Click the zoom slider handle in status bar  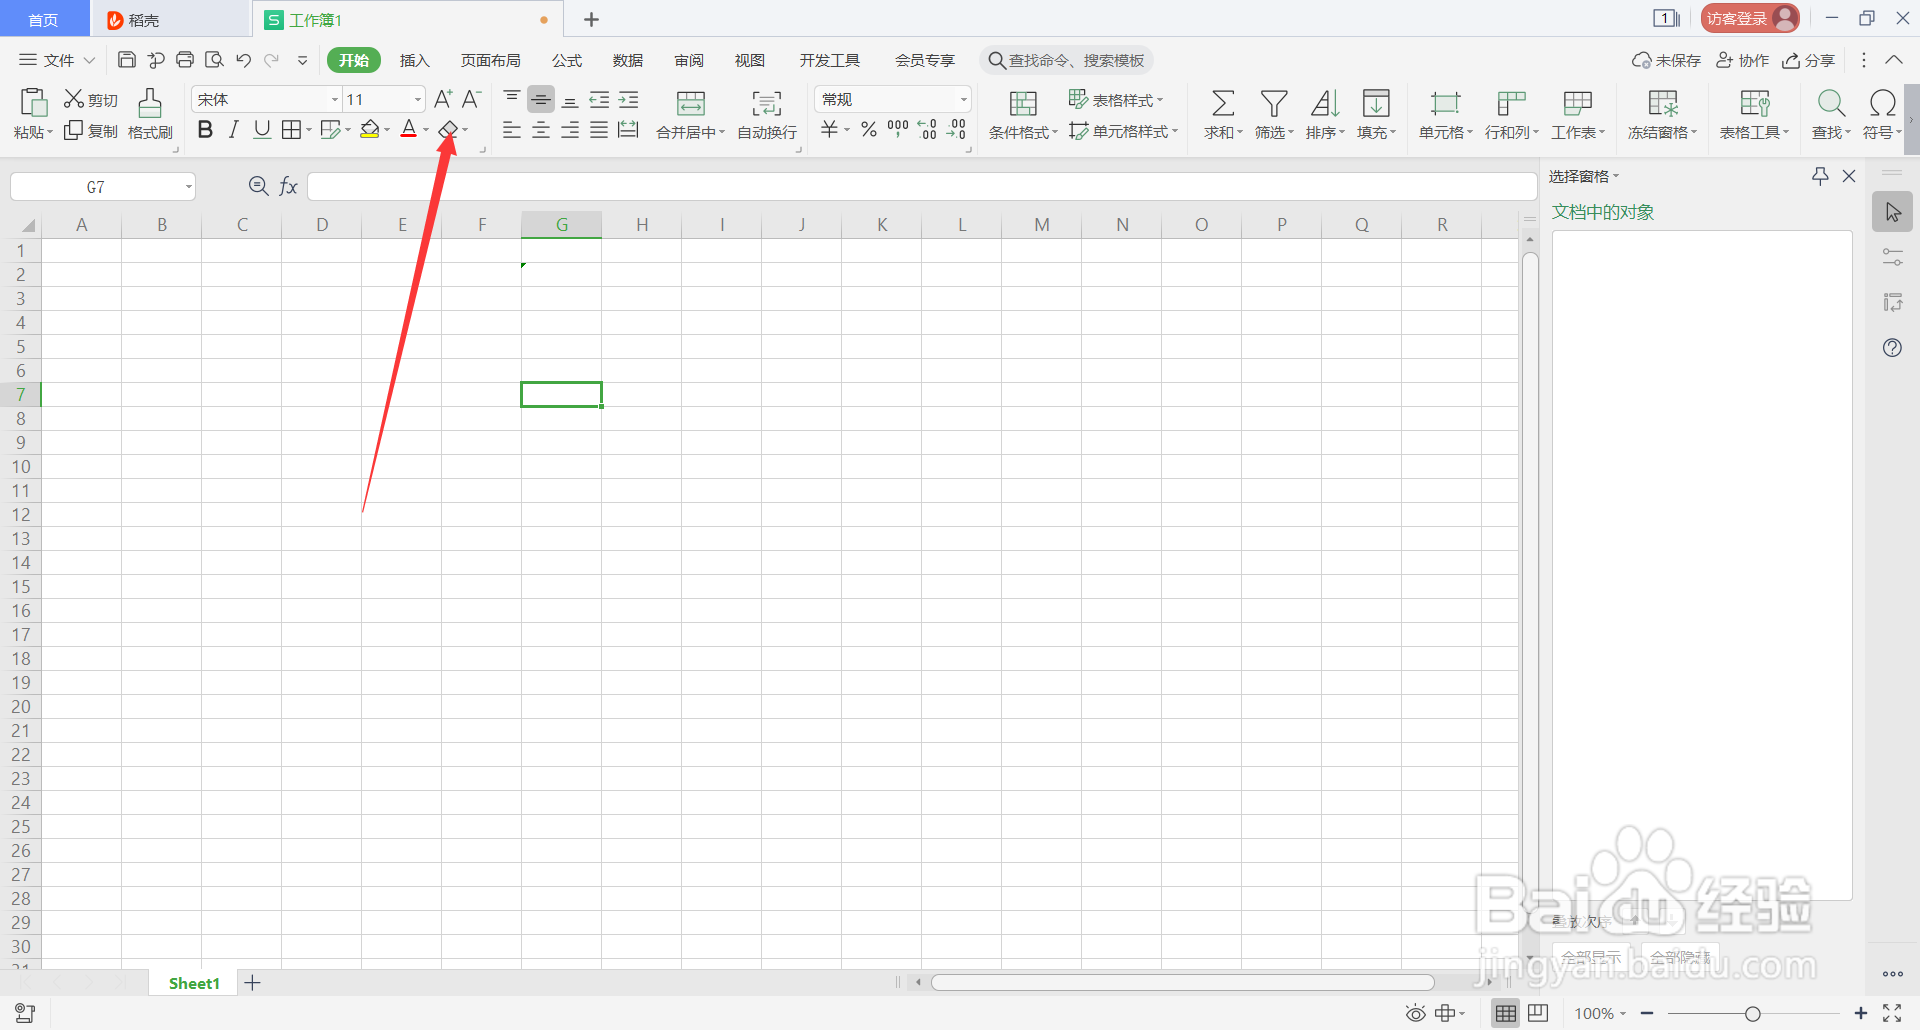(x=1752, y=1013)
